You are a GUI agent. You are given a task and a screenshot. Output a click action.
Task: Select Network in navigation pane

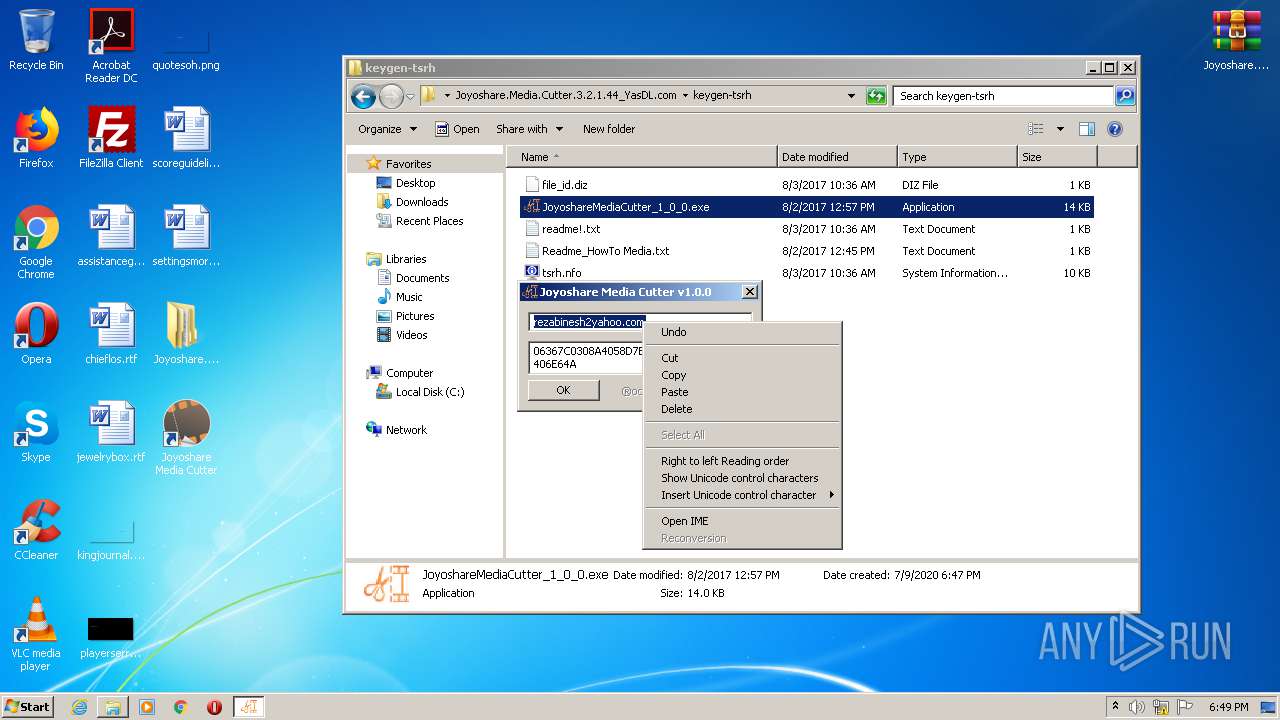pyautogui.click(x=406, y=430)
